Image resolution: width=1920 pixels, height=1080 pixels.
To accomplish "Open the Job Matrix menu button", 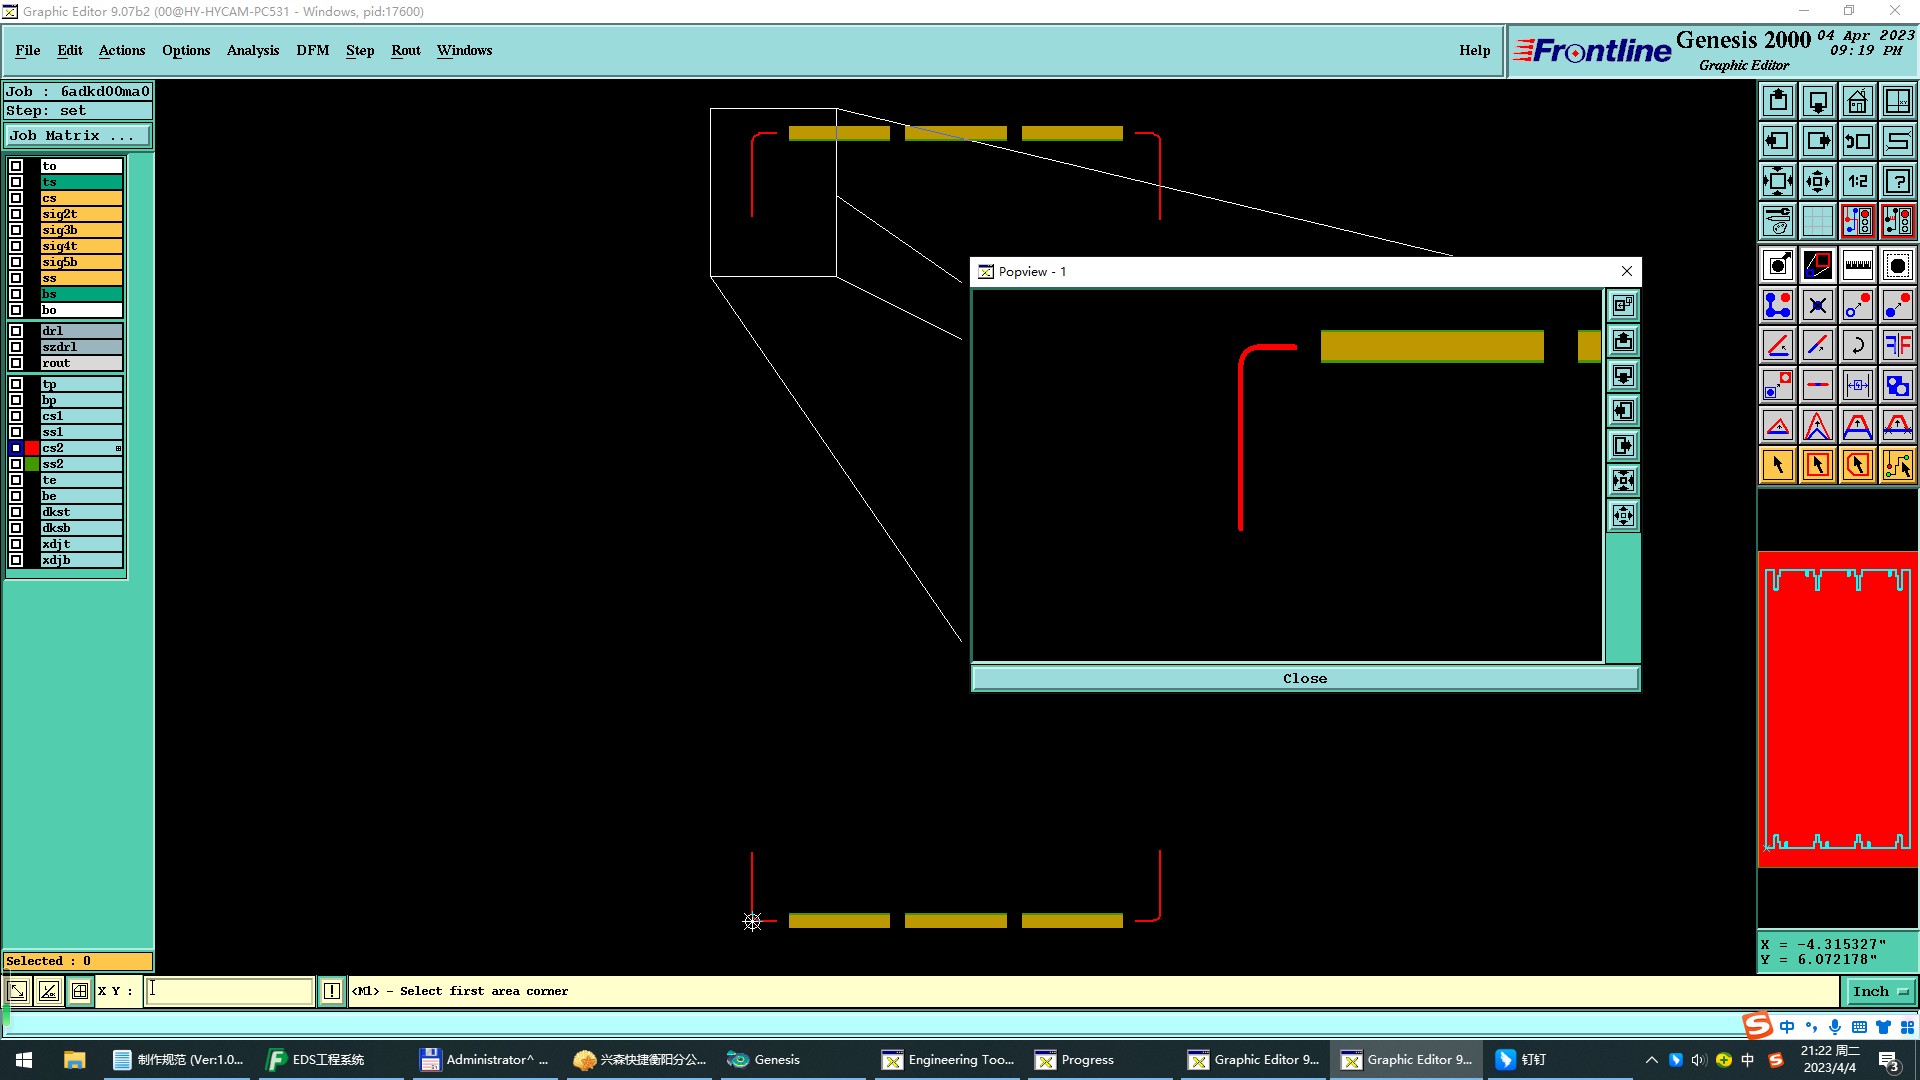I will tap(78, 136).
